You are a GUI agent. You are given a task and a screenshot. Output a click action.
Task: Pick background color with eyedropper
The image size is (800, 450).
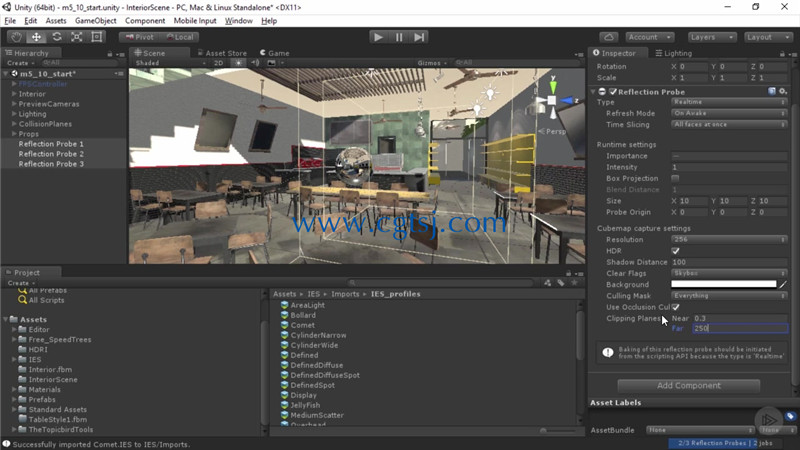783,284
